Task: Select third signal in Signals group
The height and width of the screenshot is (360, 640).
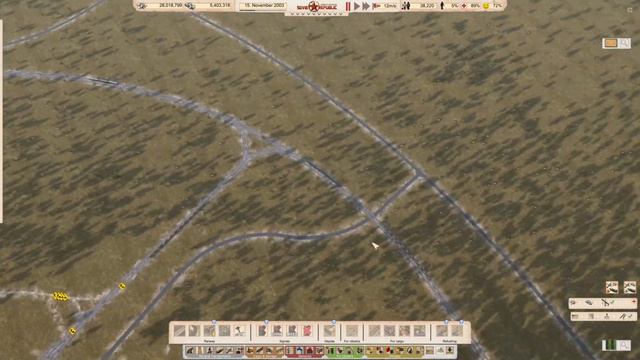Action: [x=291, y=331]
